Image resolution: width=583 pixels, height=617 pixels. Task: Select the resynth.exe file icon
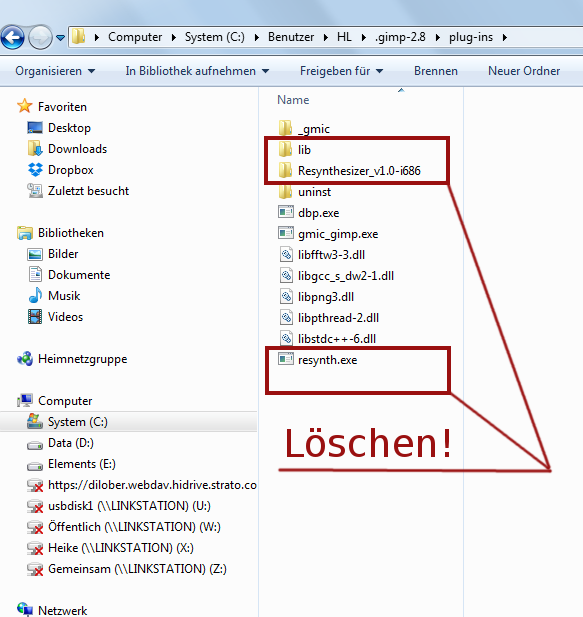tap(286, 359)
